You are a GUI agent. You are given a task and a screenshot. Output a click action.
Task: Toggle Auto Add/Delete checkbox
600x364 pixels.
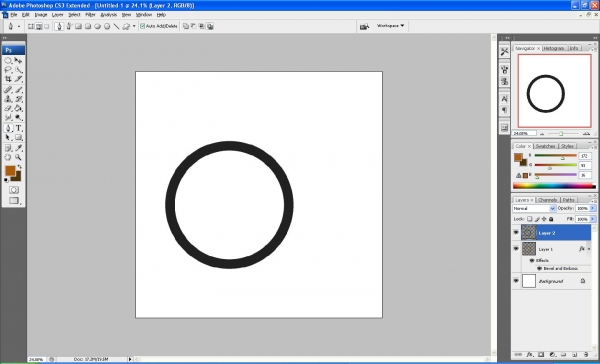(143, 26)
